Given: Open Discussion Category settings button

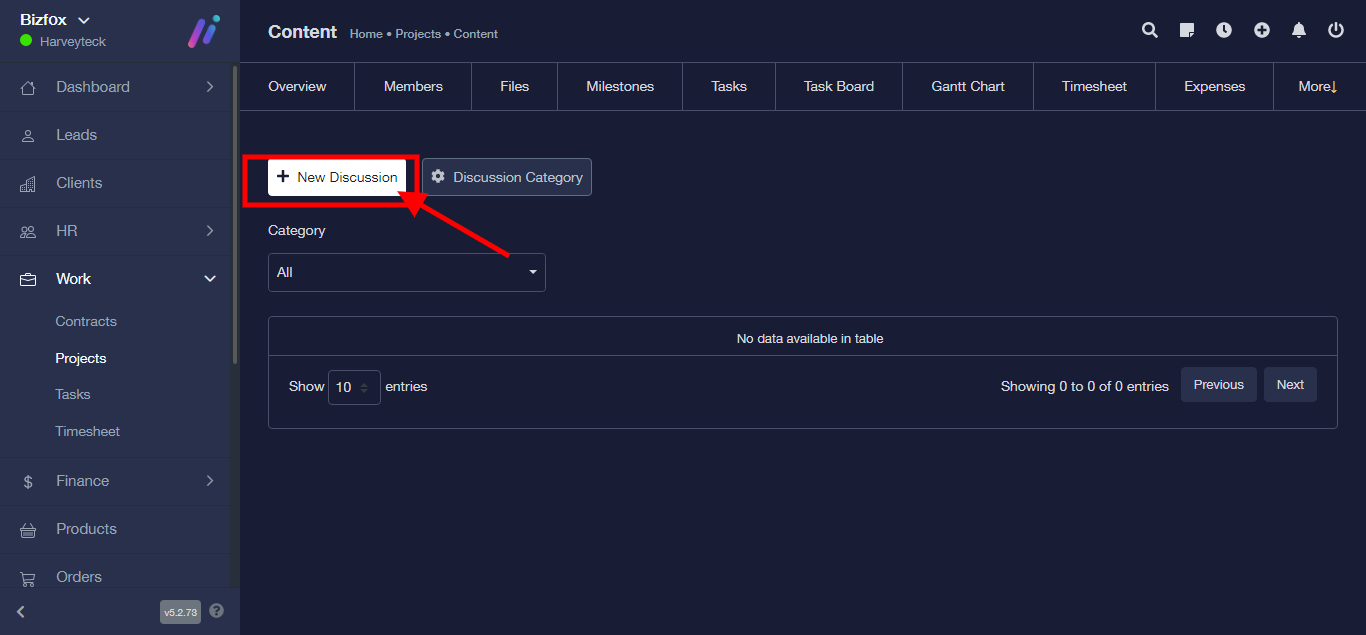Looking at the screenshot, I should [x=507, y=177].
